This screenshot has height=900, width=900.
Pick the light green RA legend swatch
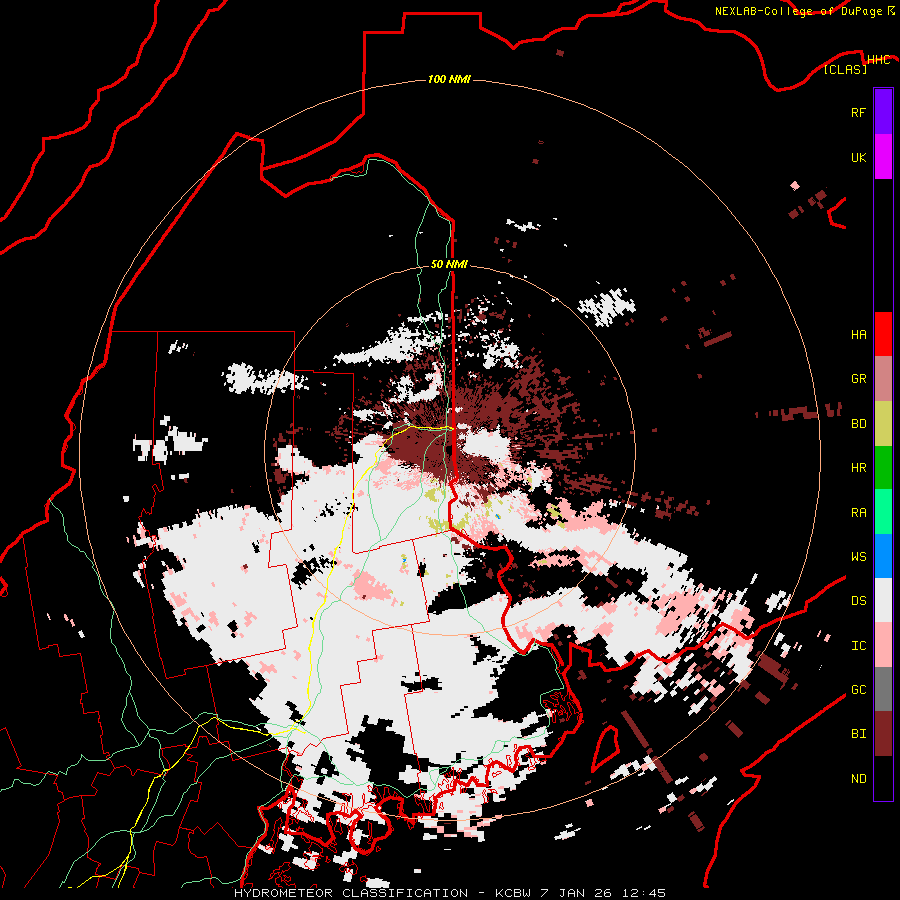tap(883, 512)
